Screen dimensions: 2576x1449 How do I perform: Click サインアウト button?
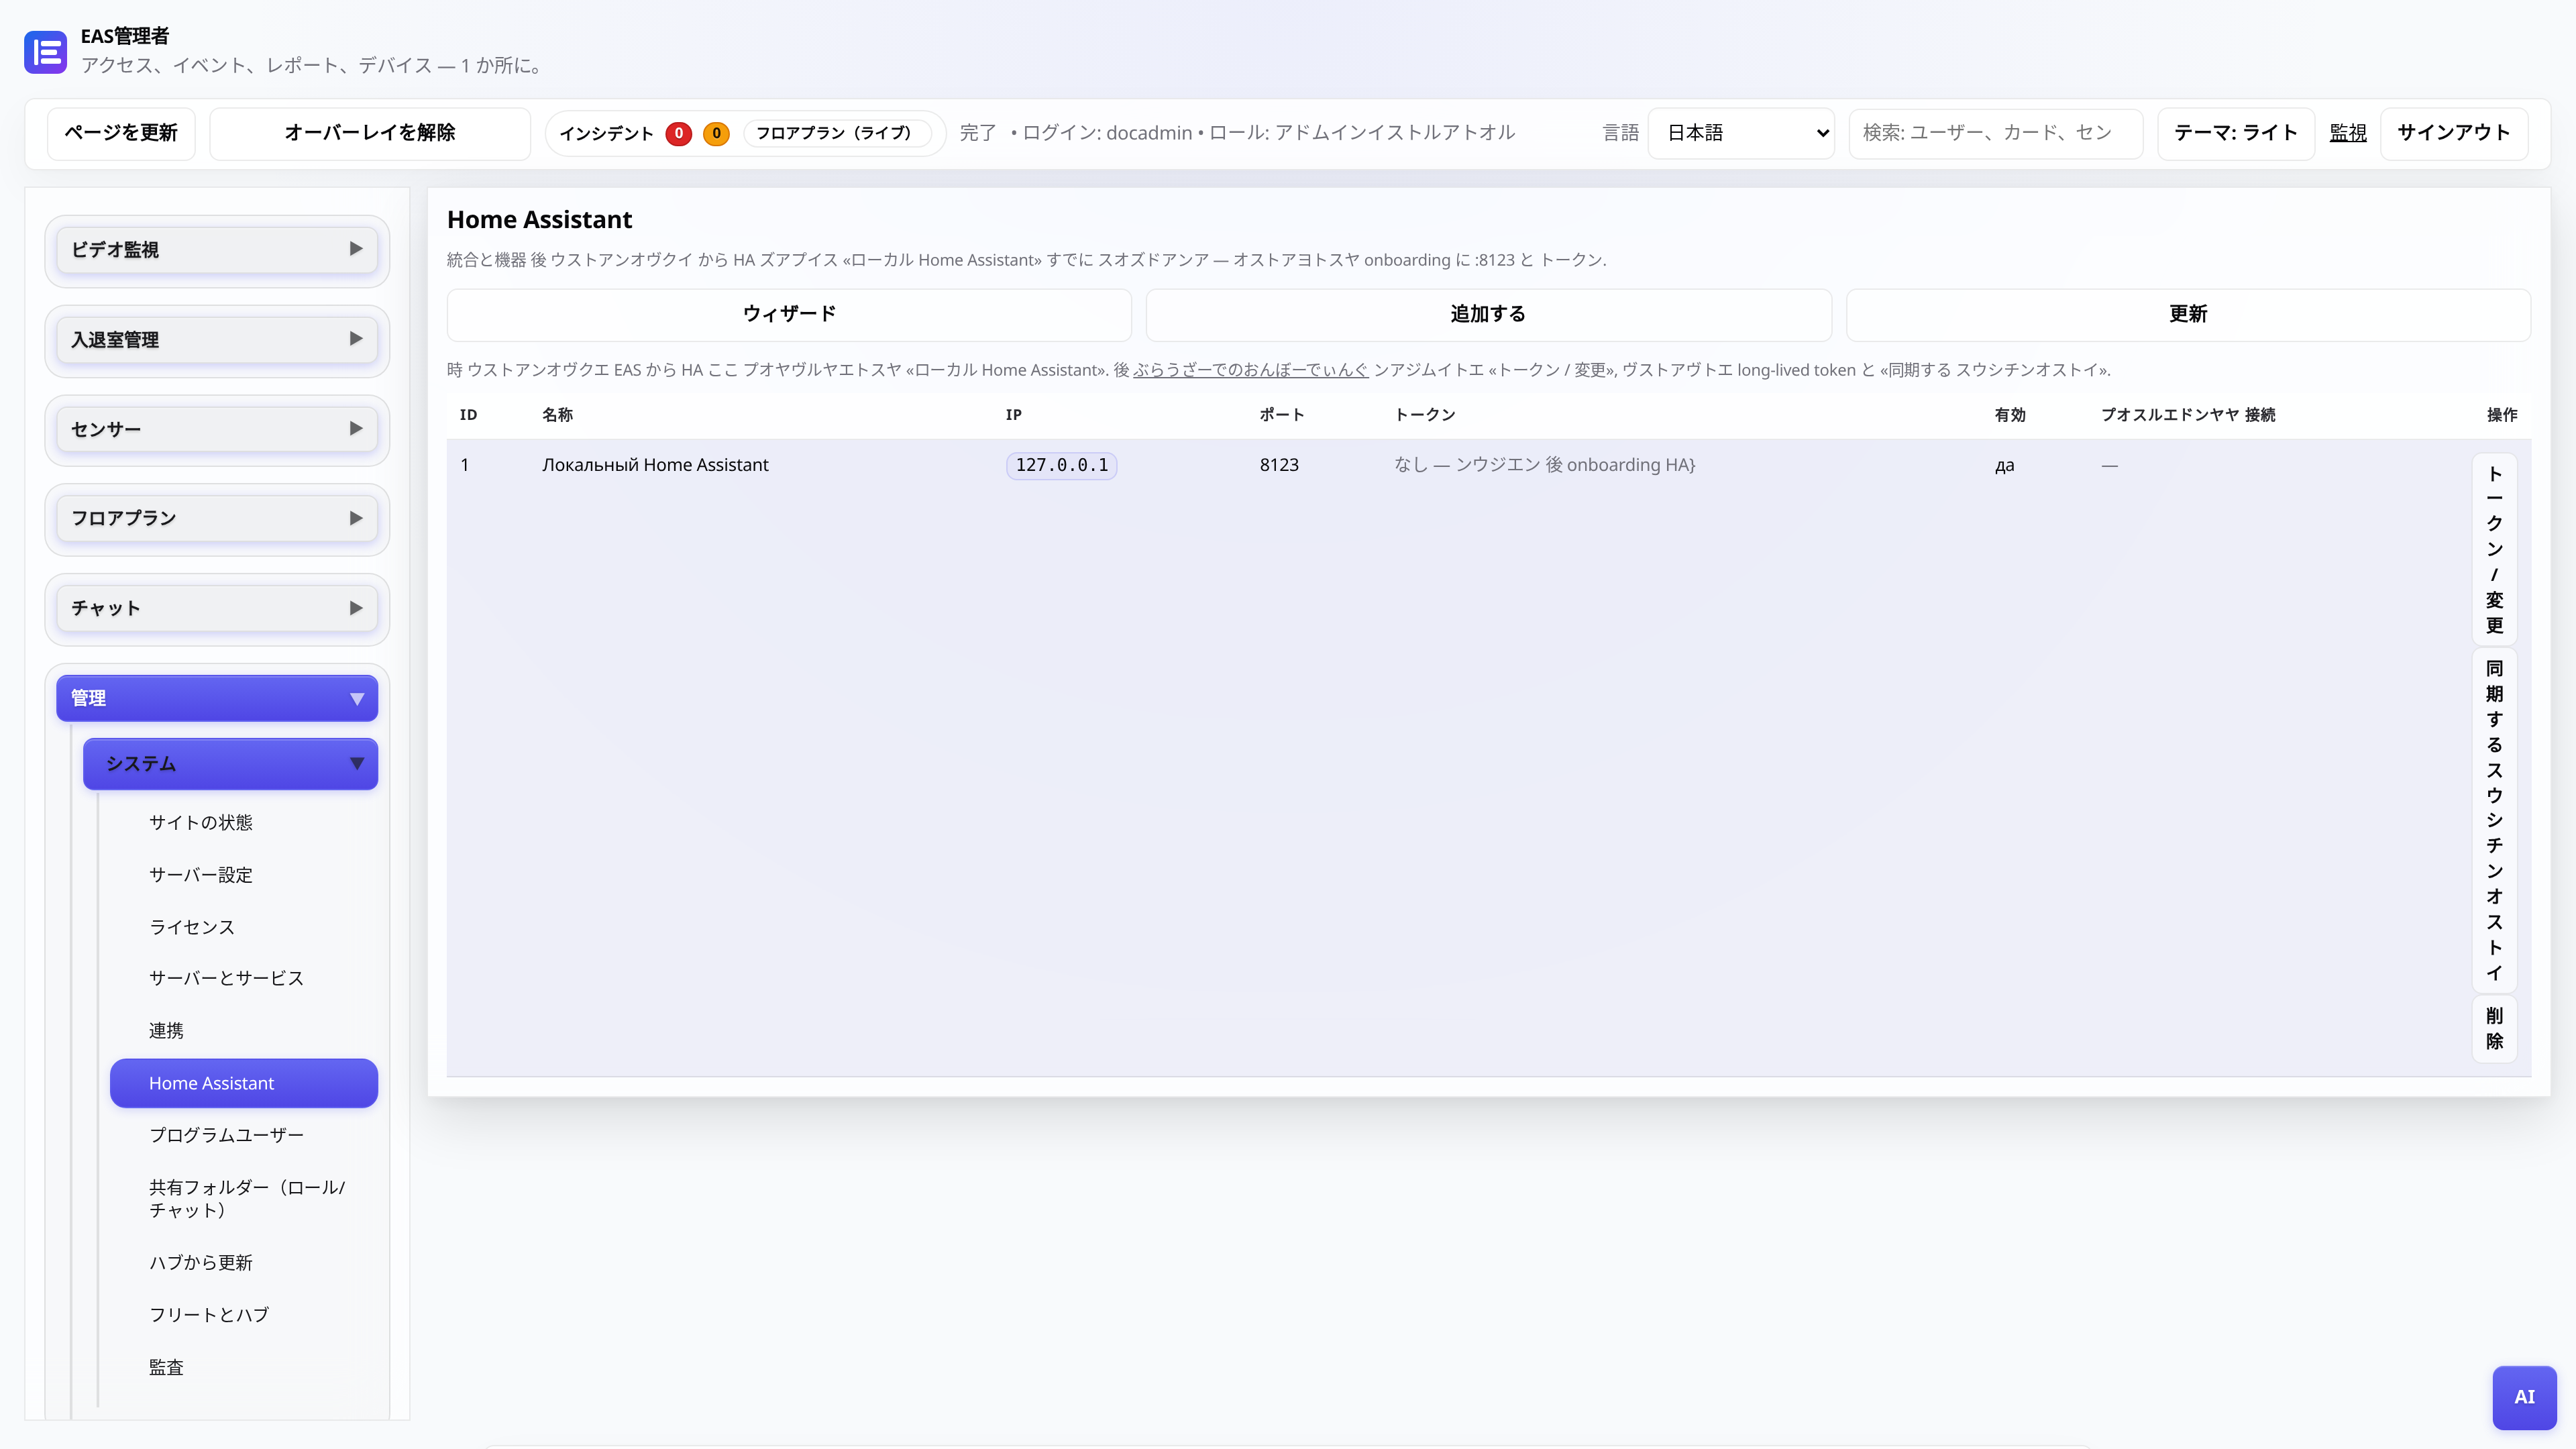[2454, 133]
